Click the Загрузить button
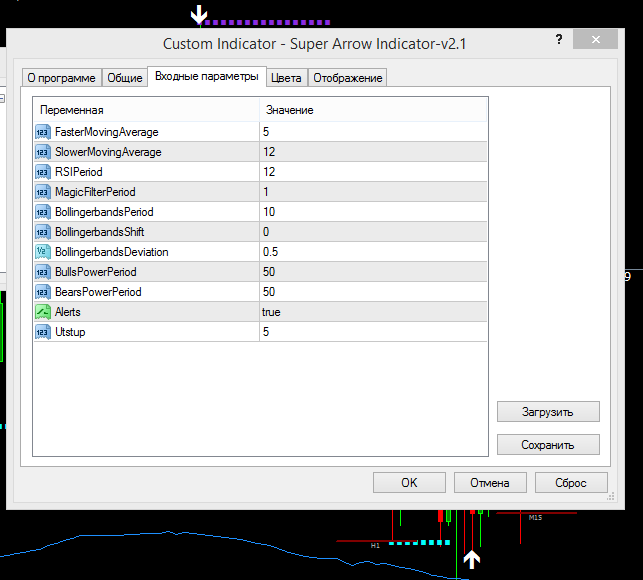This screenshot has width=643, height=580. 548,412
